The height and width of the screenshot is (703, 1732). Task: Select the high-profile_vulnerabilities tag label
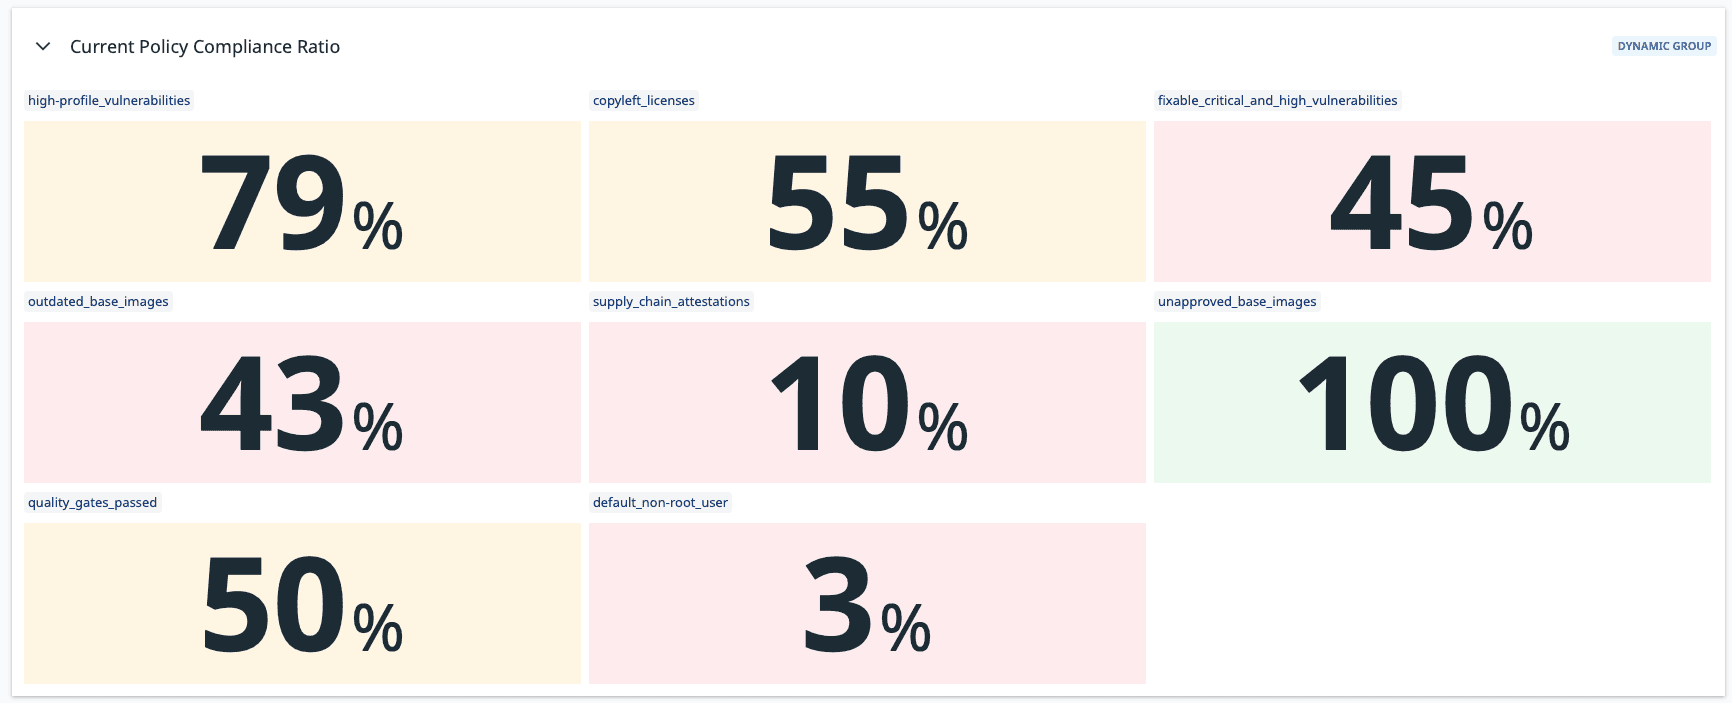coord(109,101)
